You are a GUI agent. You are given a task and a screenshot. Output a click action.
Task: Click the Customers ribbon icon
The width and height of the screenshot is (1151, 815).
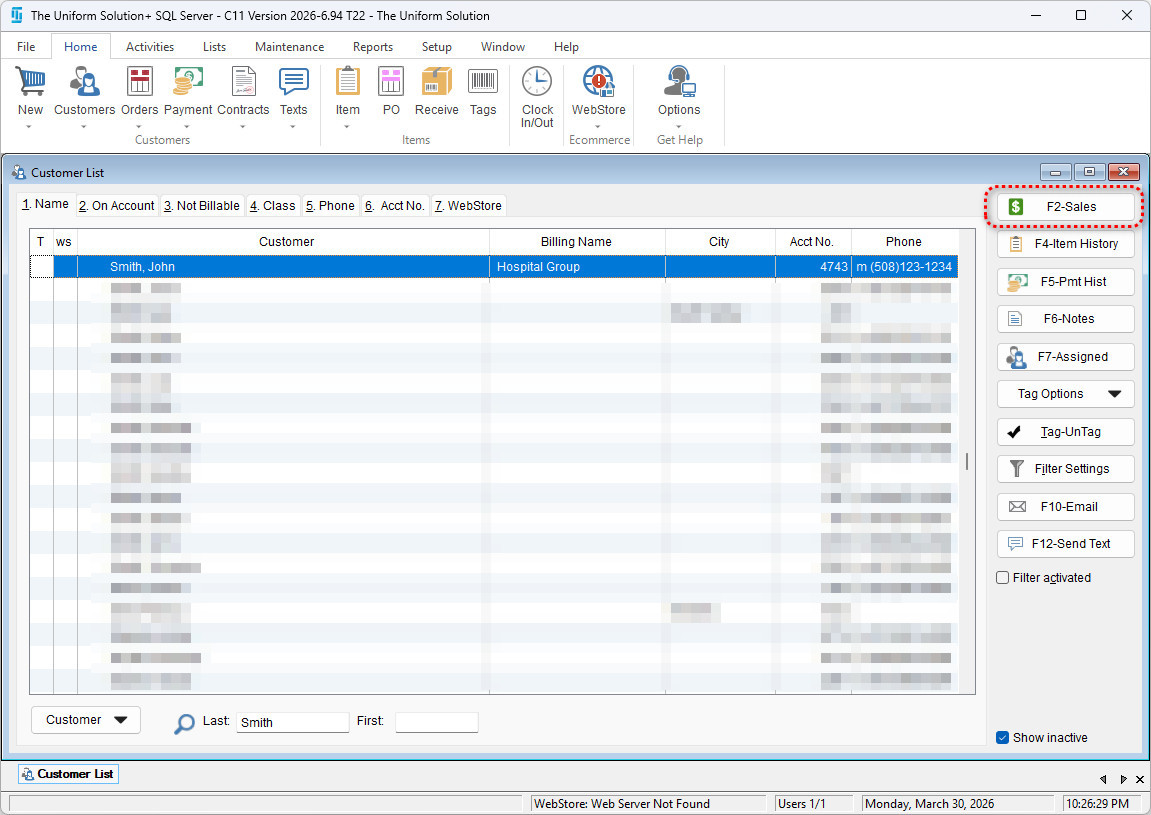click(84, 83)
